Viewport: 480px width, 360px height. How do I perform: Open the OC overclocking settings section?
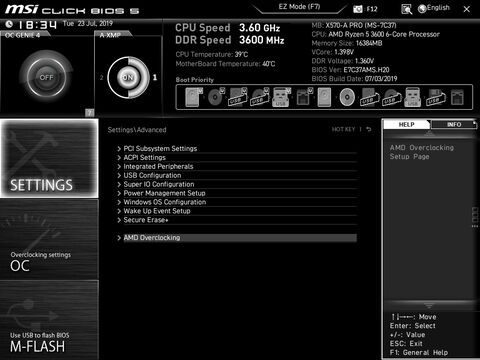tap(49, 239)
